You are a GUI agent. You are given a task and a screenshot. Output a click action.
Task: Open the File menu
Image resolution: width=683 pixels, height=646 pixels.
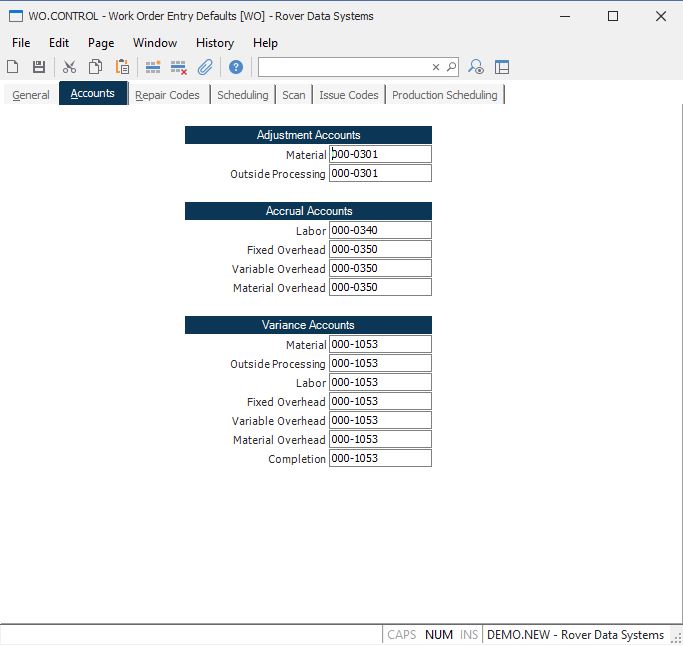tap(21, 43)
